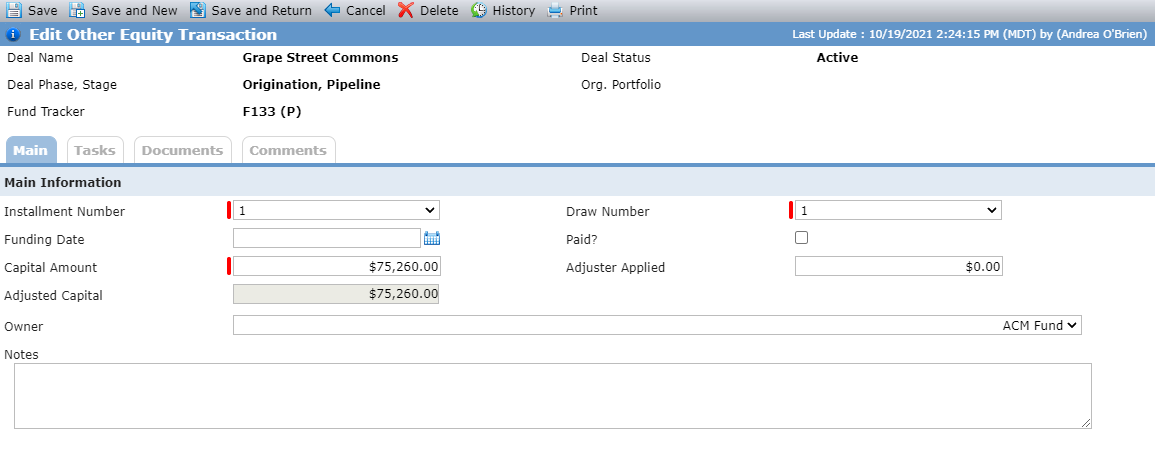Click the blue info icon in header
The height and width of the screenshot is (450, 1155).
[13, 35]
